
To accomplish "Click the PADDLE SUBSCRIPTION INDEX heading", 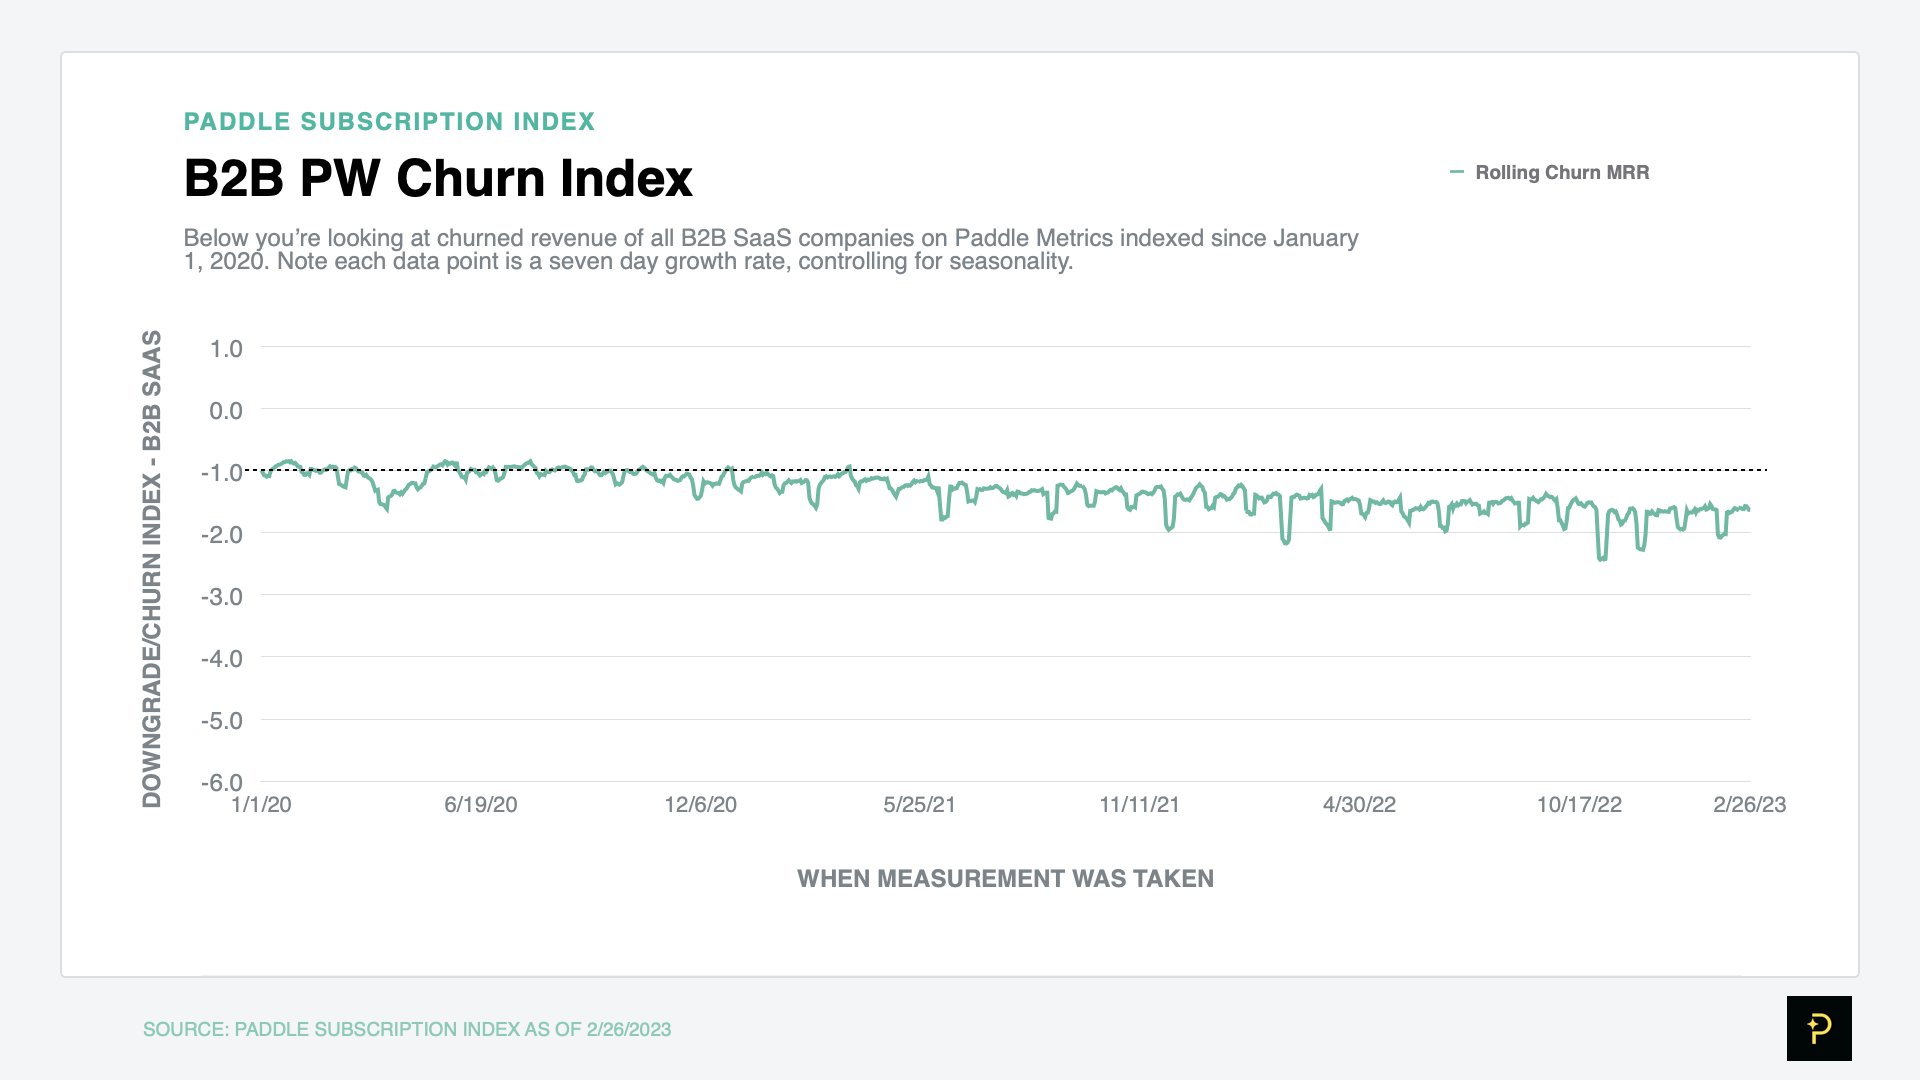I will tap(389, 121).
